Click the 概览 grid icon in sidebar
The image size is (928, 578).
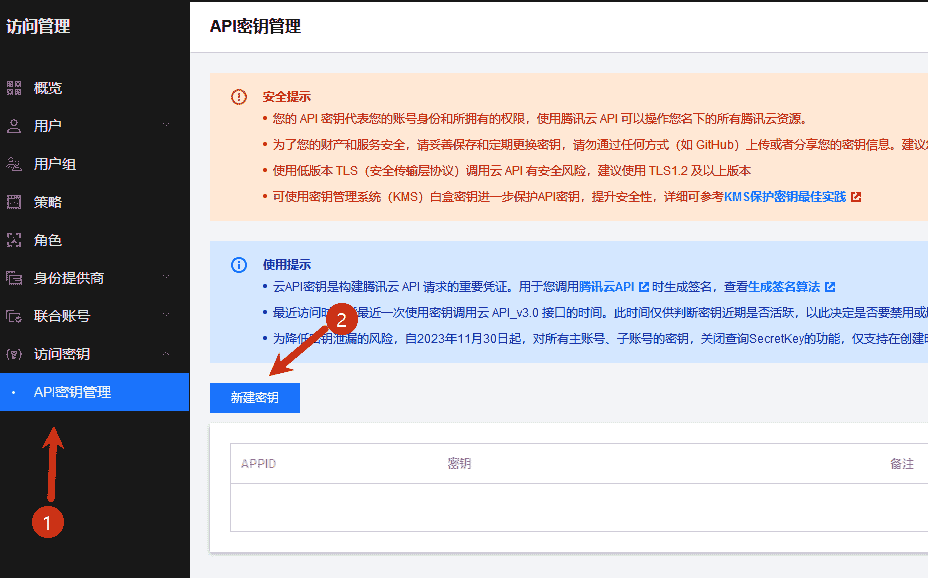(x=14, y=88)
